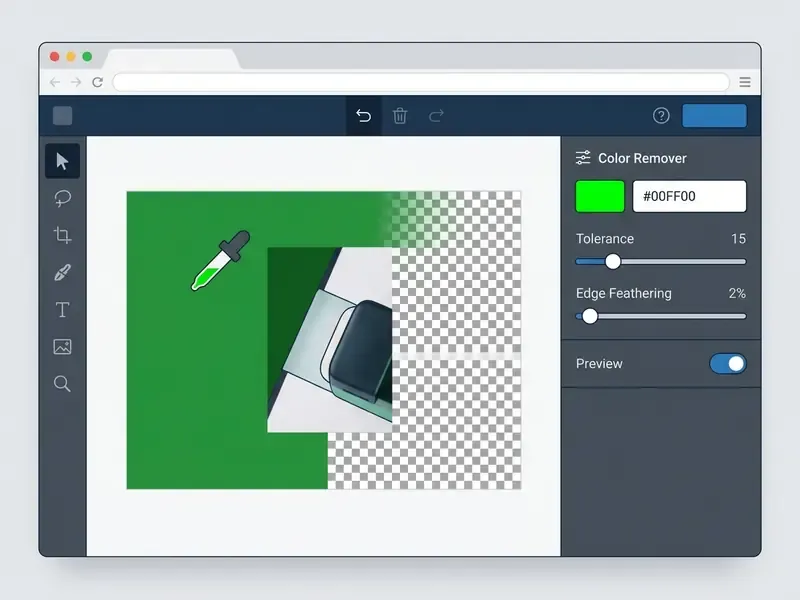Select the arrow pointer tool
This screenshot has width=800, height=600.
(62, 161)
